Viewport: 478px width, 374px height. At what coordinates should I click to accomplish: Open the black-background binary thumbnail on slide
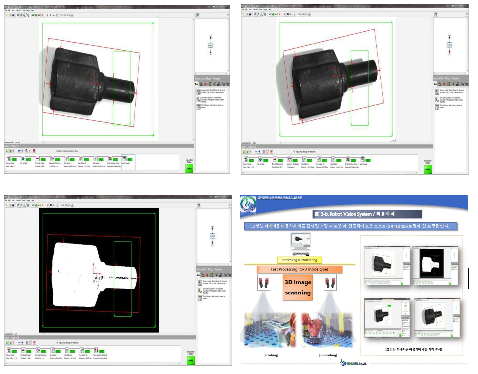[x=435, y=266]
